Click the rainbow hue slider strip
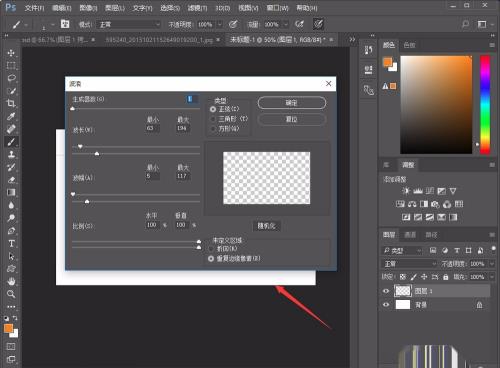500x368 pixels. click(x=485, y=104)
